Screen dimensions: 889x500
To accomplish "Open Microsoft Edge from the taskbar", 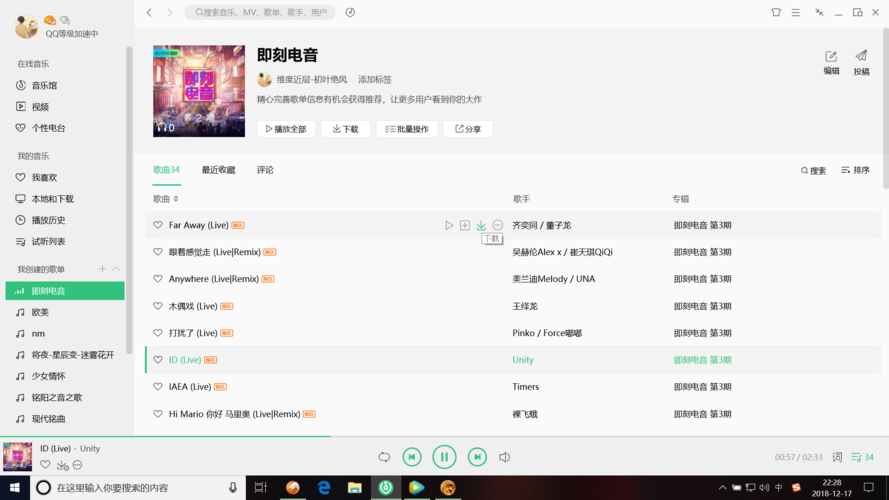I will pos(324,488).
